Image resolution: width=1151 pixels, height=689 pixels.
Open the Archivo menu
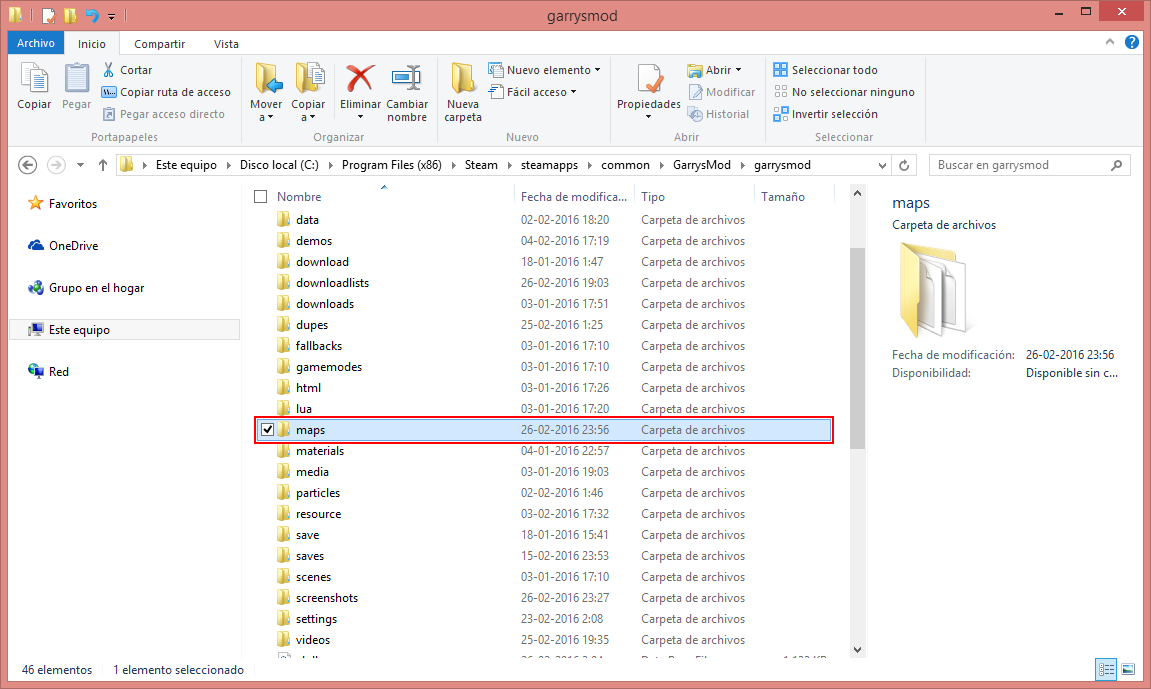tap(36, 43)
